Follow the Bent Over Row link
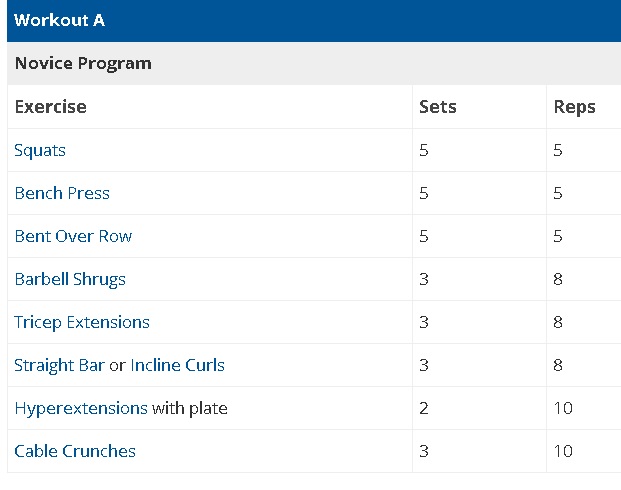The height and width of the screenshot is (490, 621). click(73, 236)
